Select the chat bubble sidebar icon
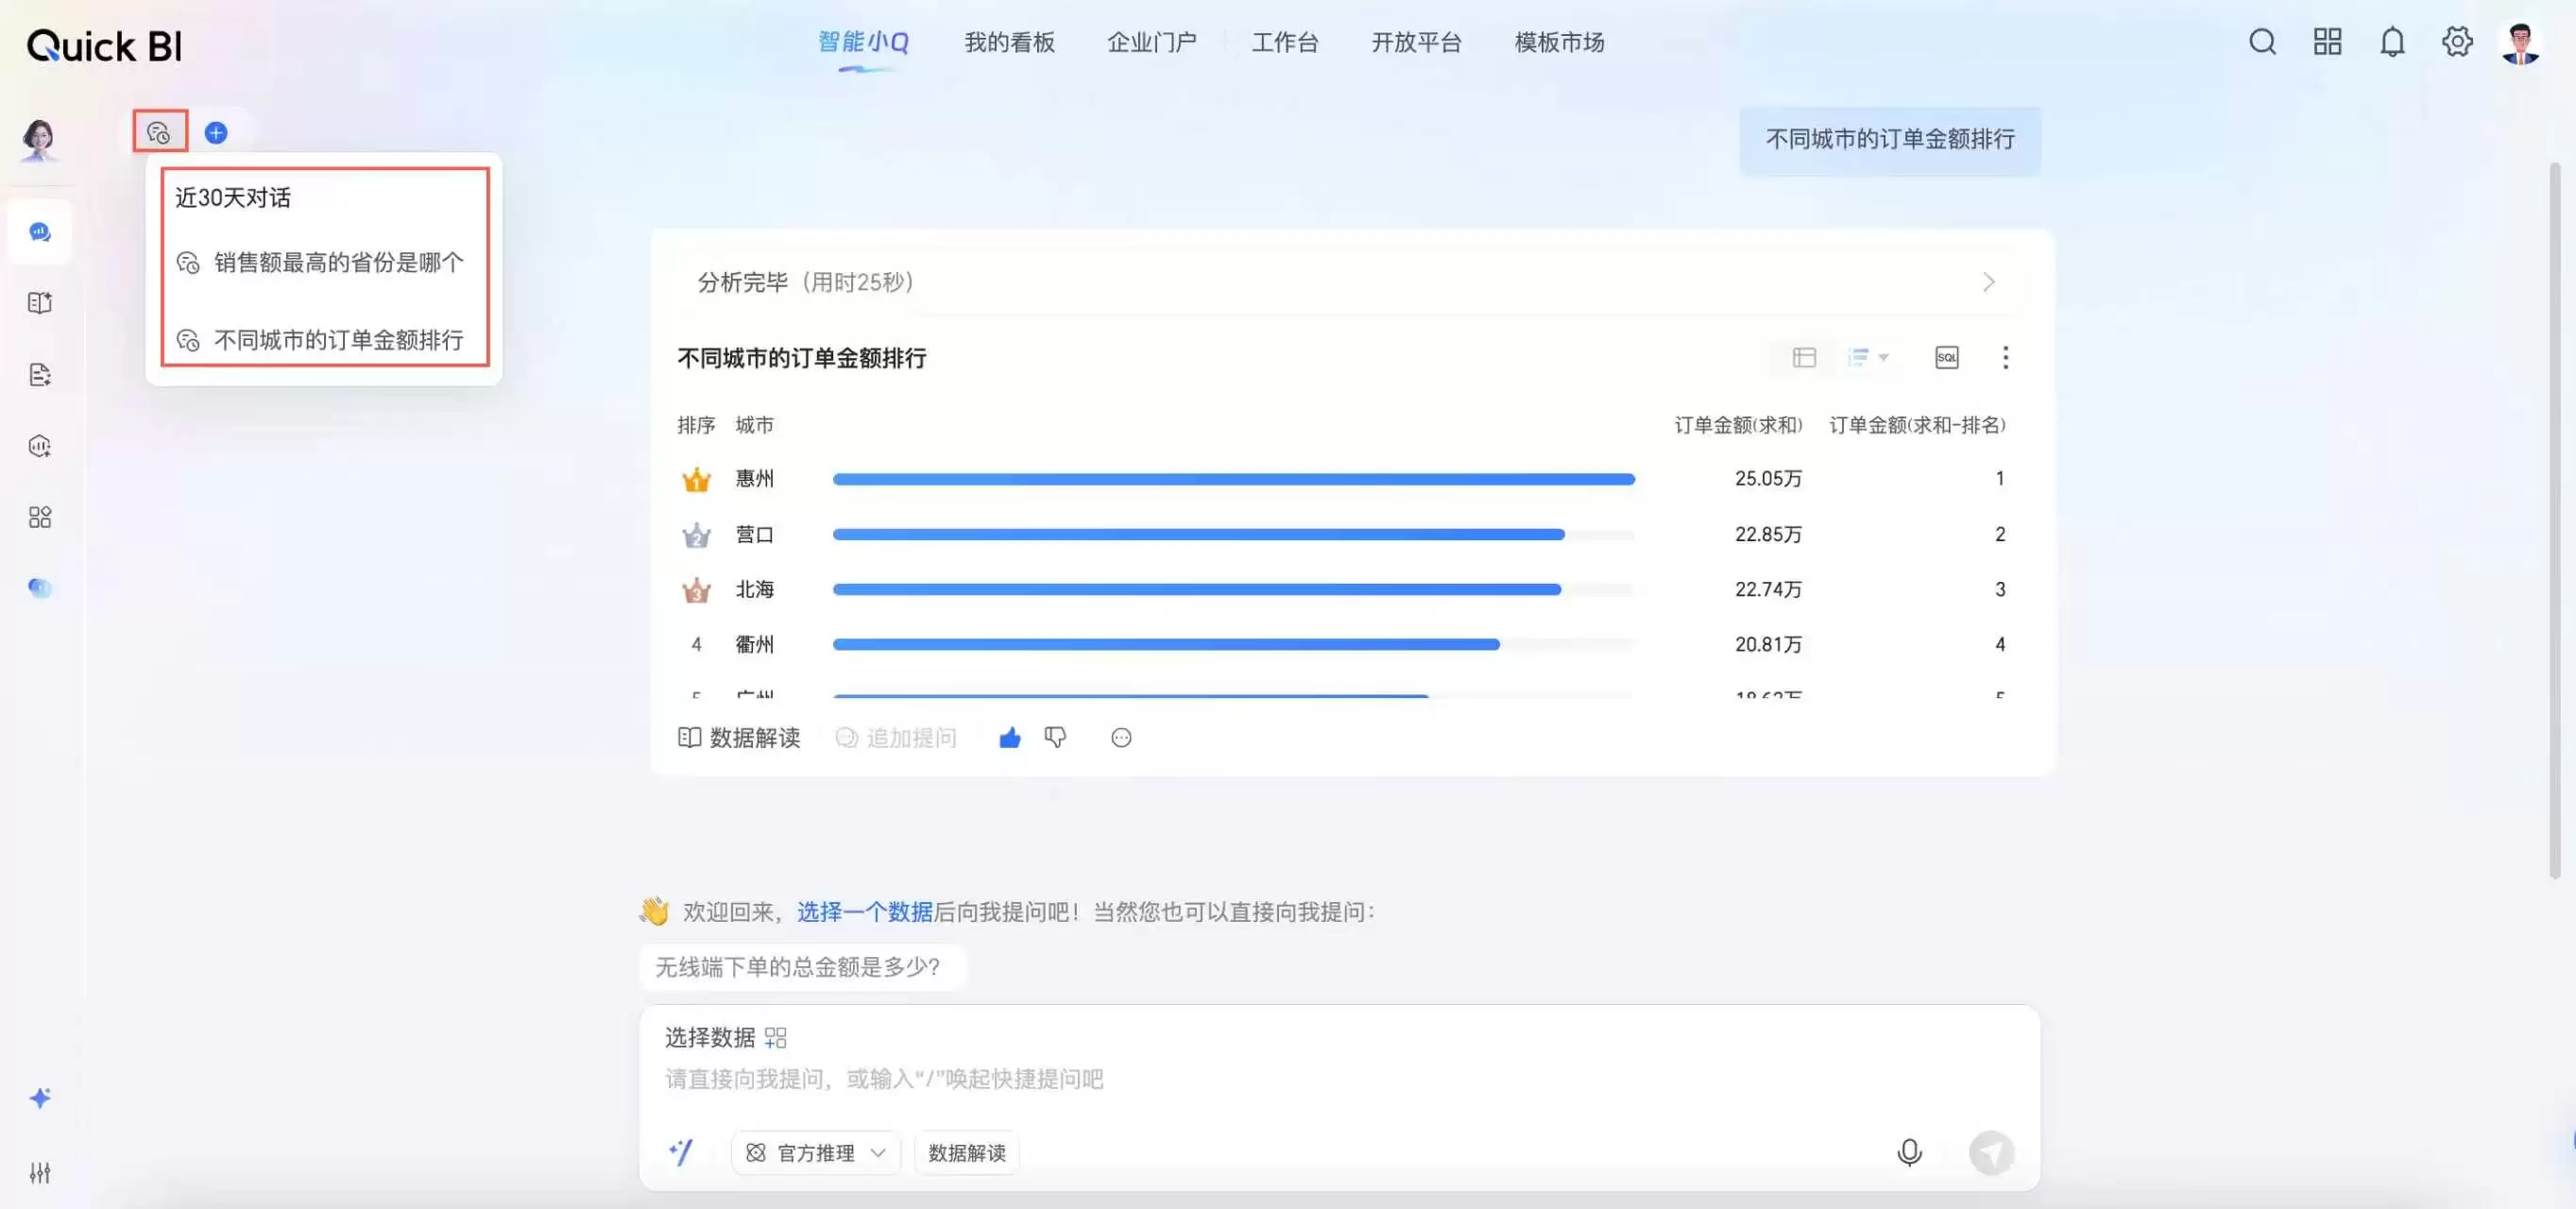The height and width of the screenshot is (1209, 2576). (x=40, y=232)
